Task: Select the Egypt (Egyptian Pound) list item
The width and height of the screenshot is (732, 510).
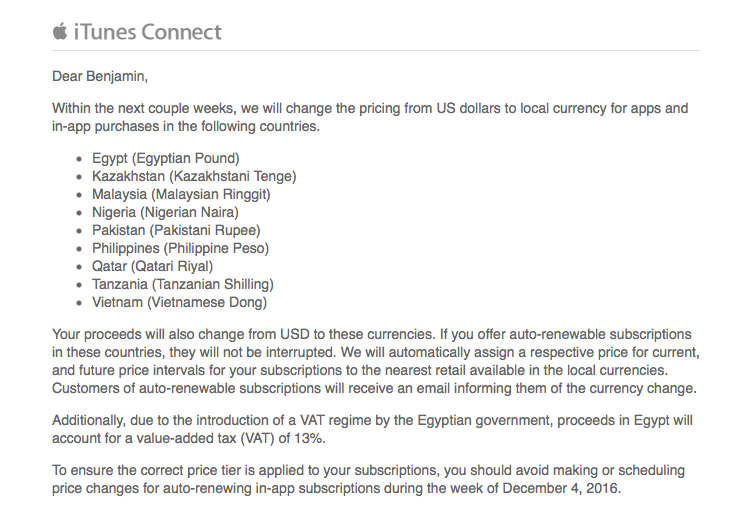Action: (x=165, y=158)
